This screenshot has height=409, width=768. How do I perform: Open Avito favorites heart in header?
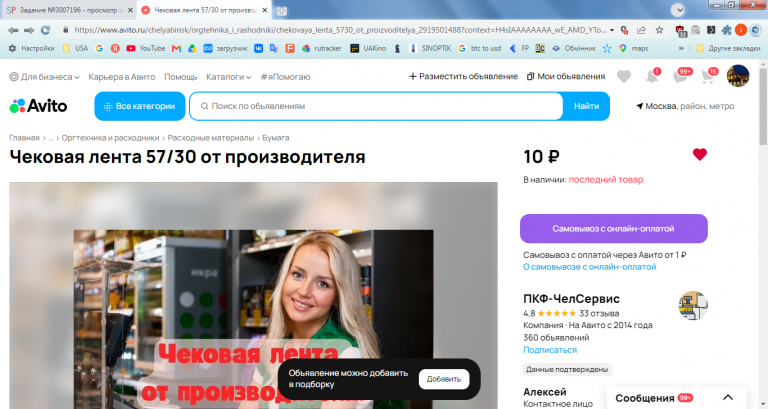624,76
